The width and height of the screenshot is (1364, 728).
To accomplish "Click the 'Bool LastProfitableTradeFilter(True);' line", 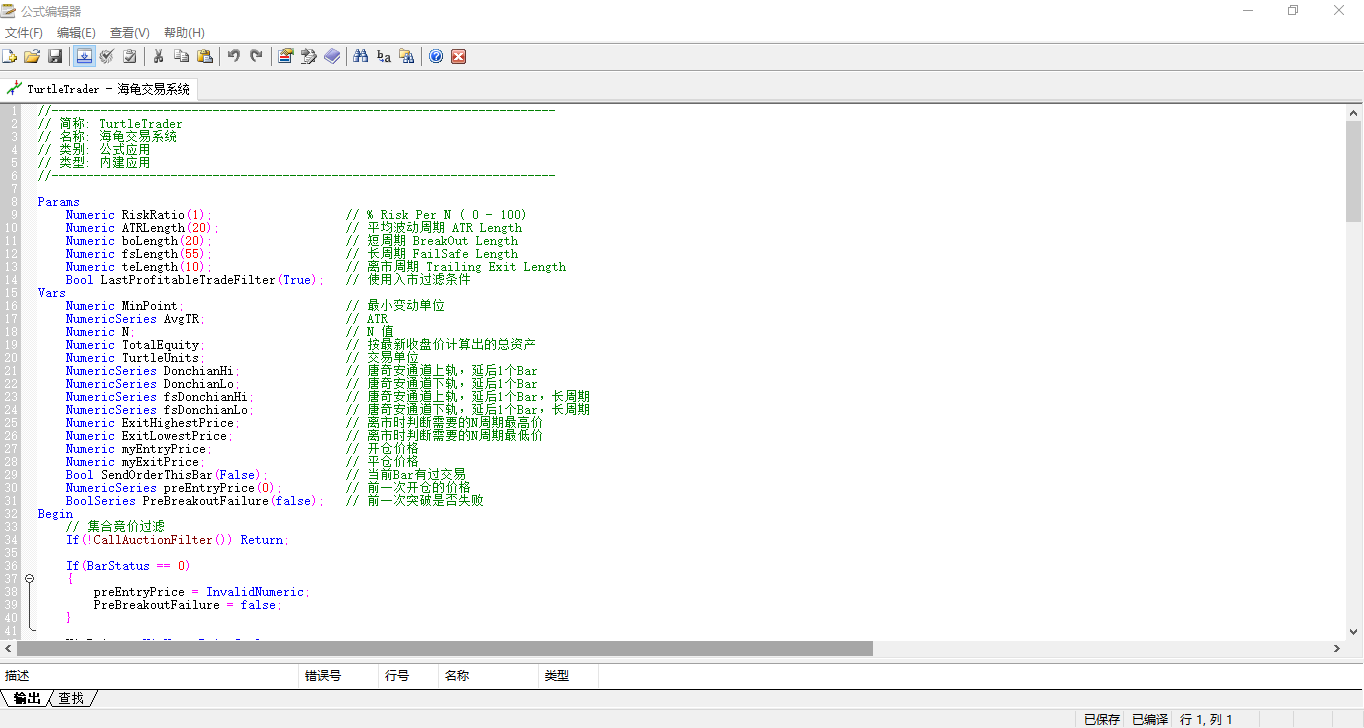I will pos(194,280).
